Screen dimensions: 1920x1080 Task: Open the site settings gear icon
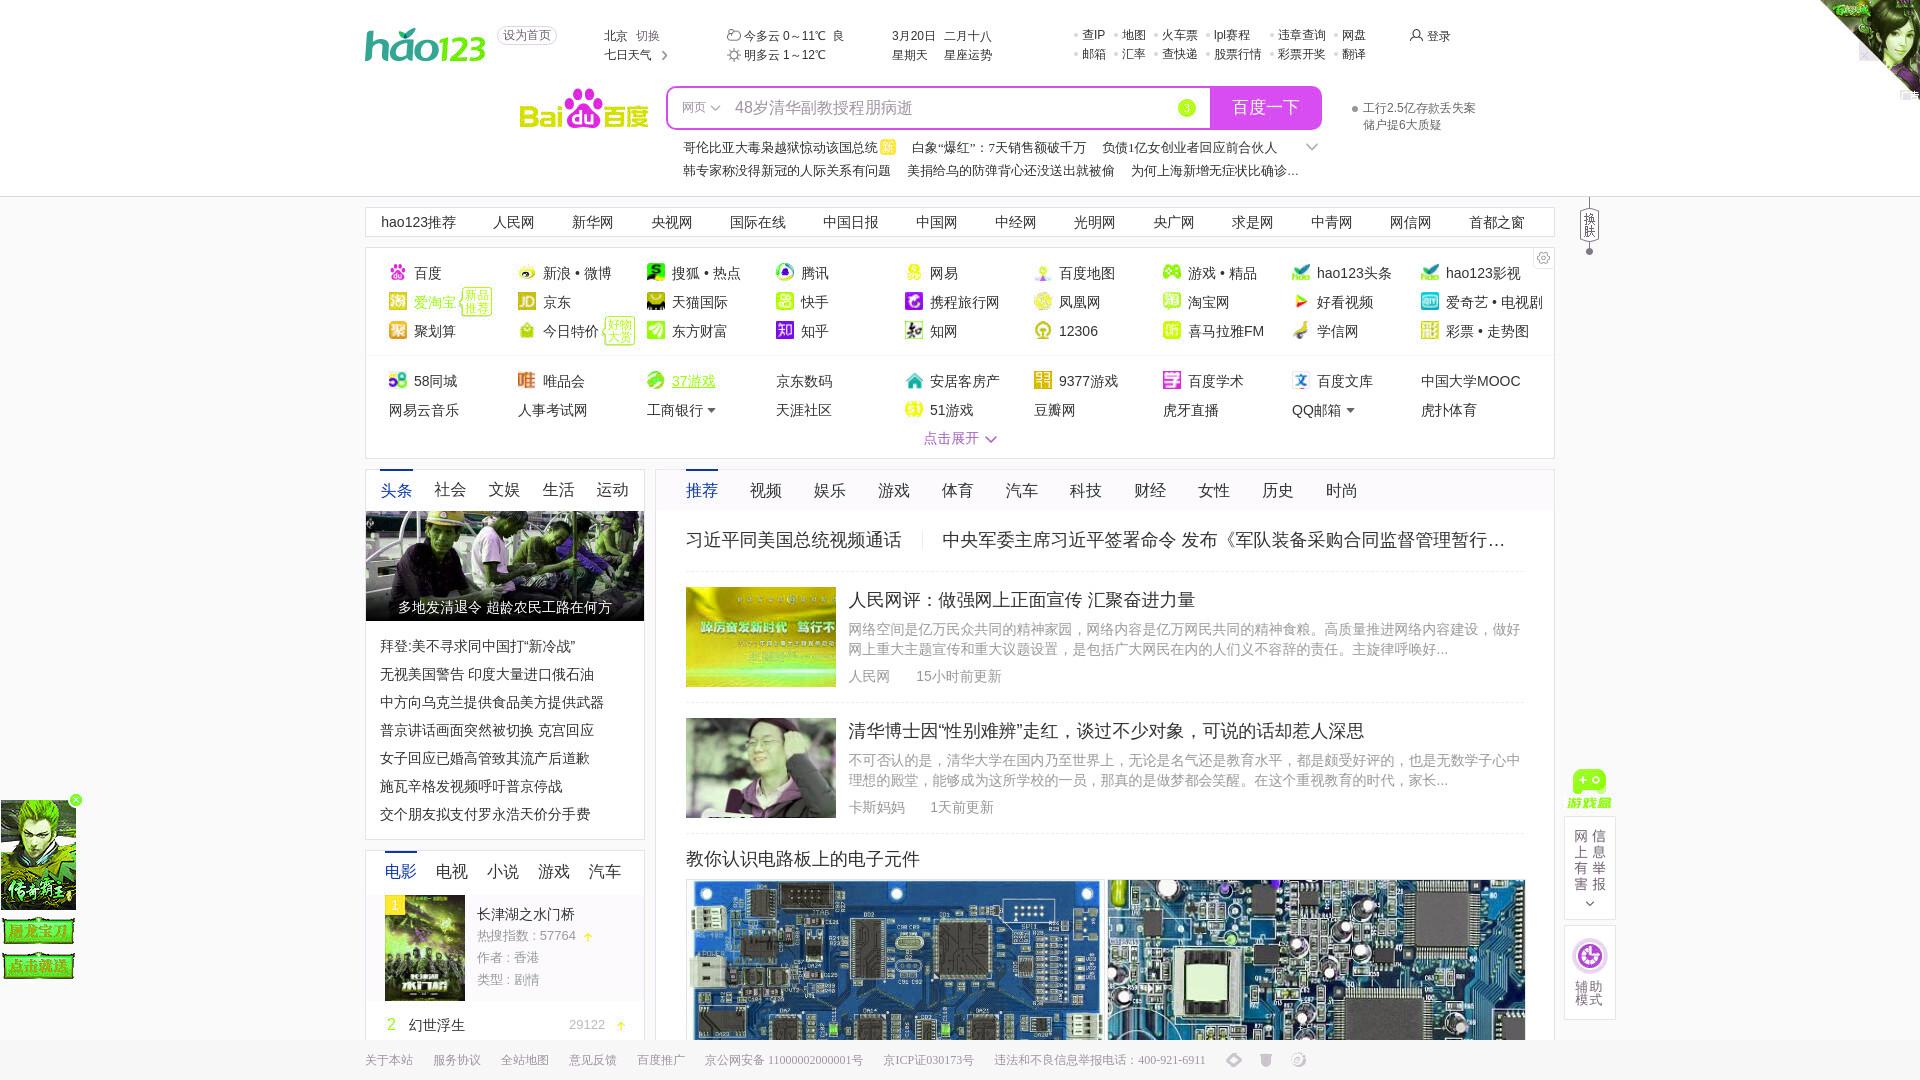click(x=1544, y=258)
